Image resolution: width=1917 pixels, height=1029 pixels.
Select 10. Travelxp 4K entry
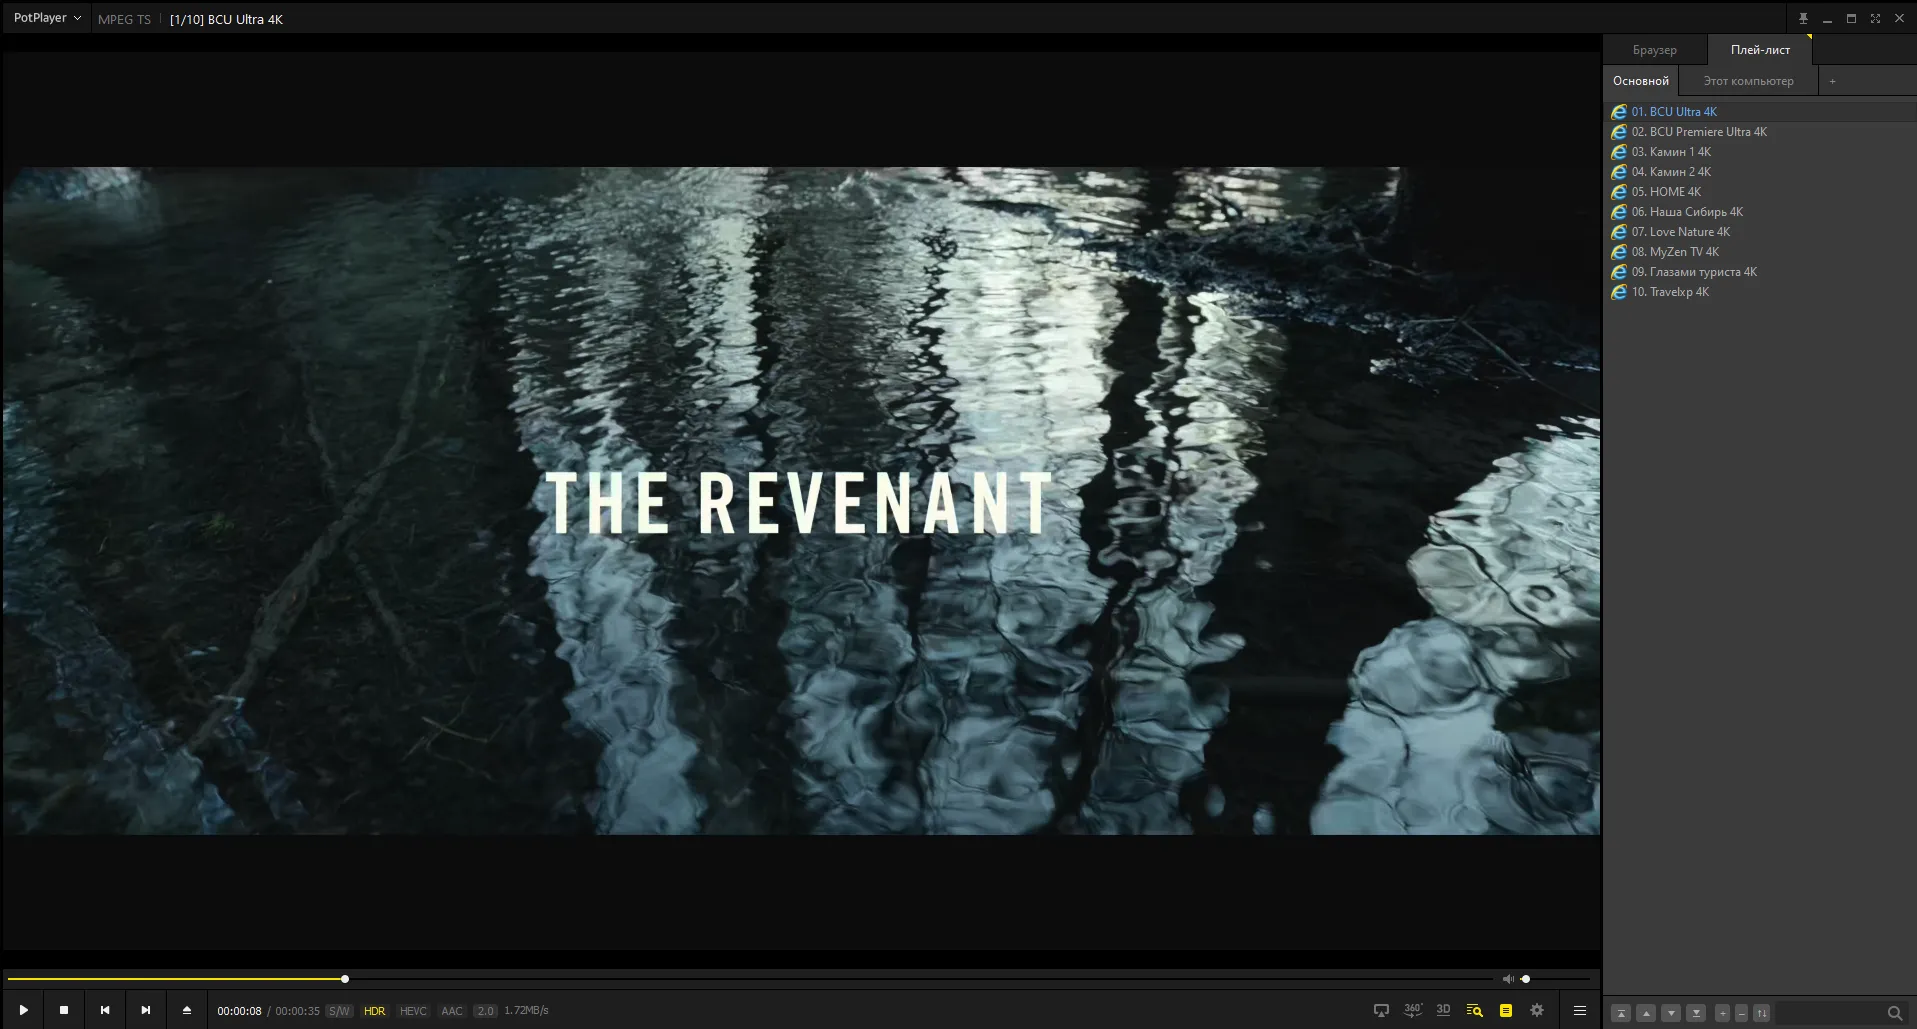[1760, 292]
